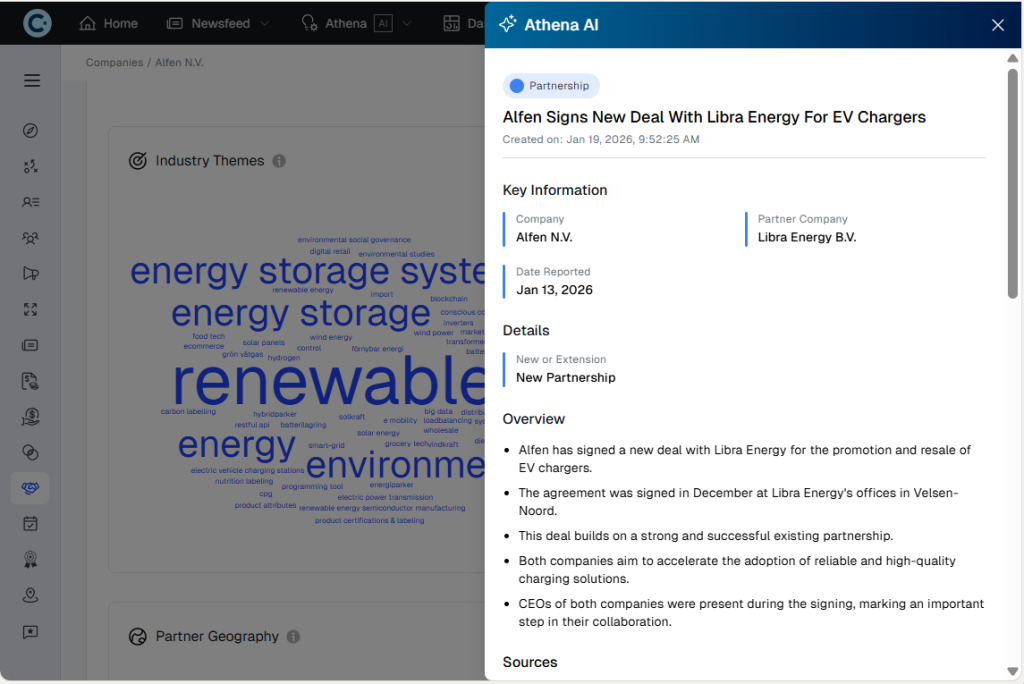
Task: Select the group of people sidebar icon
Action: [x=30, y=238]
